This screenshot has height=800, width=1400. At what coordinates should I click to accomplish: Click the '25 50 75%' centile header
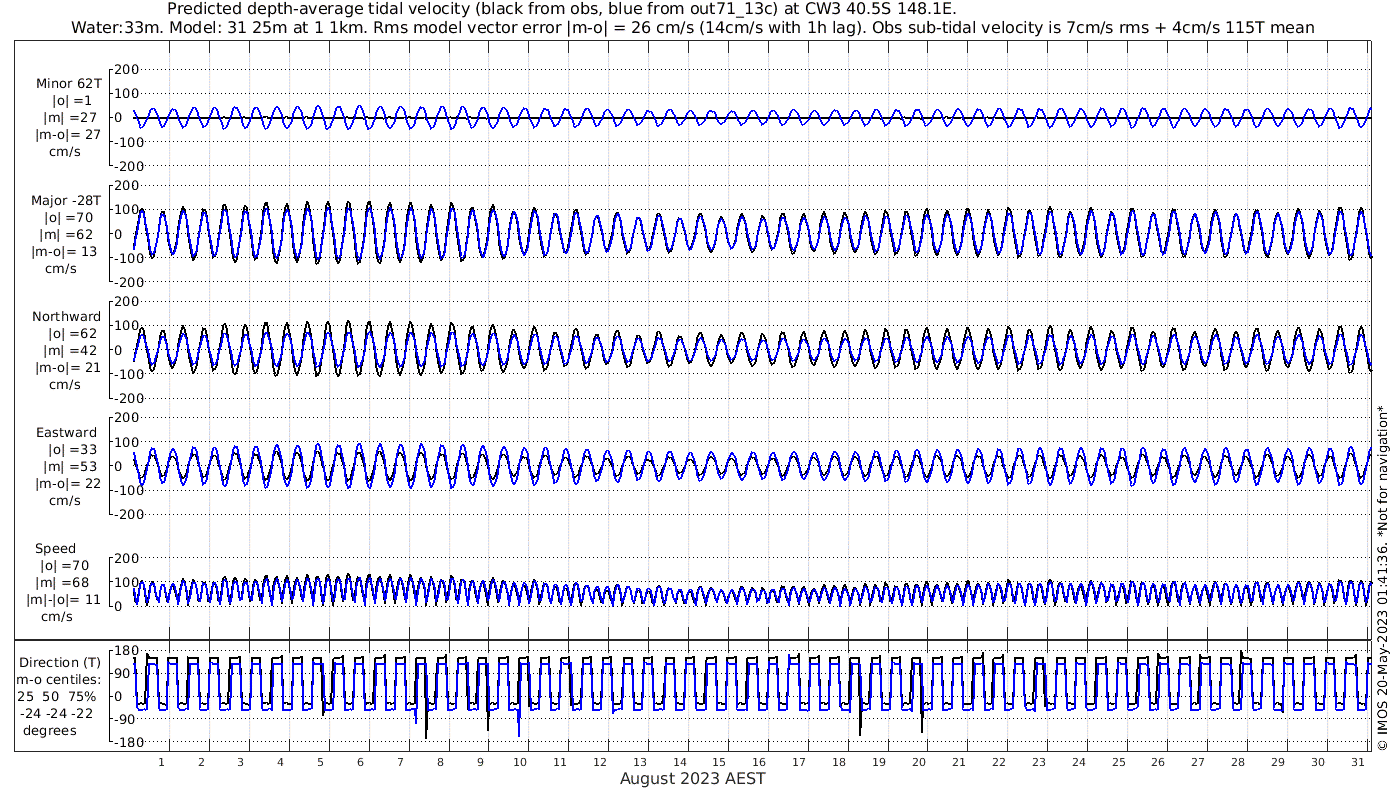click(57, 696)
